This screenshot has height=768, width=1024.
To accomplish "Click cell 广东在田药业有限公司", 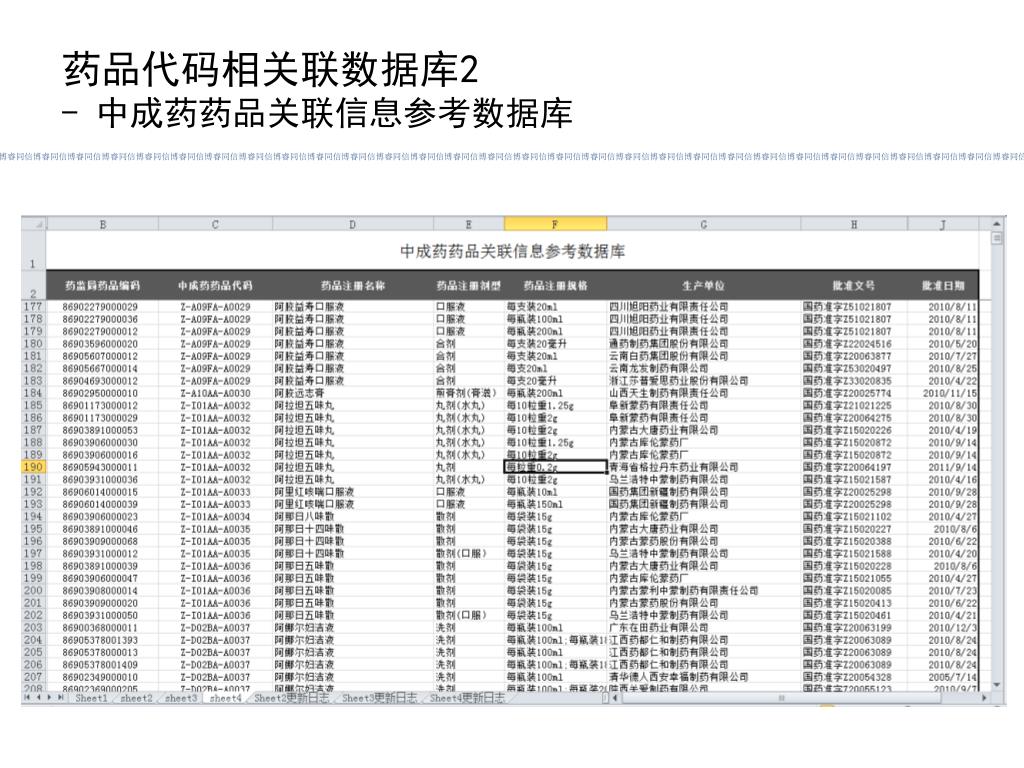I will [703, 628].
